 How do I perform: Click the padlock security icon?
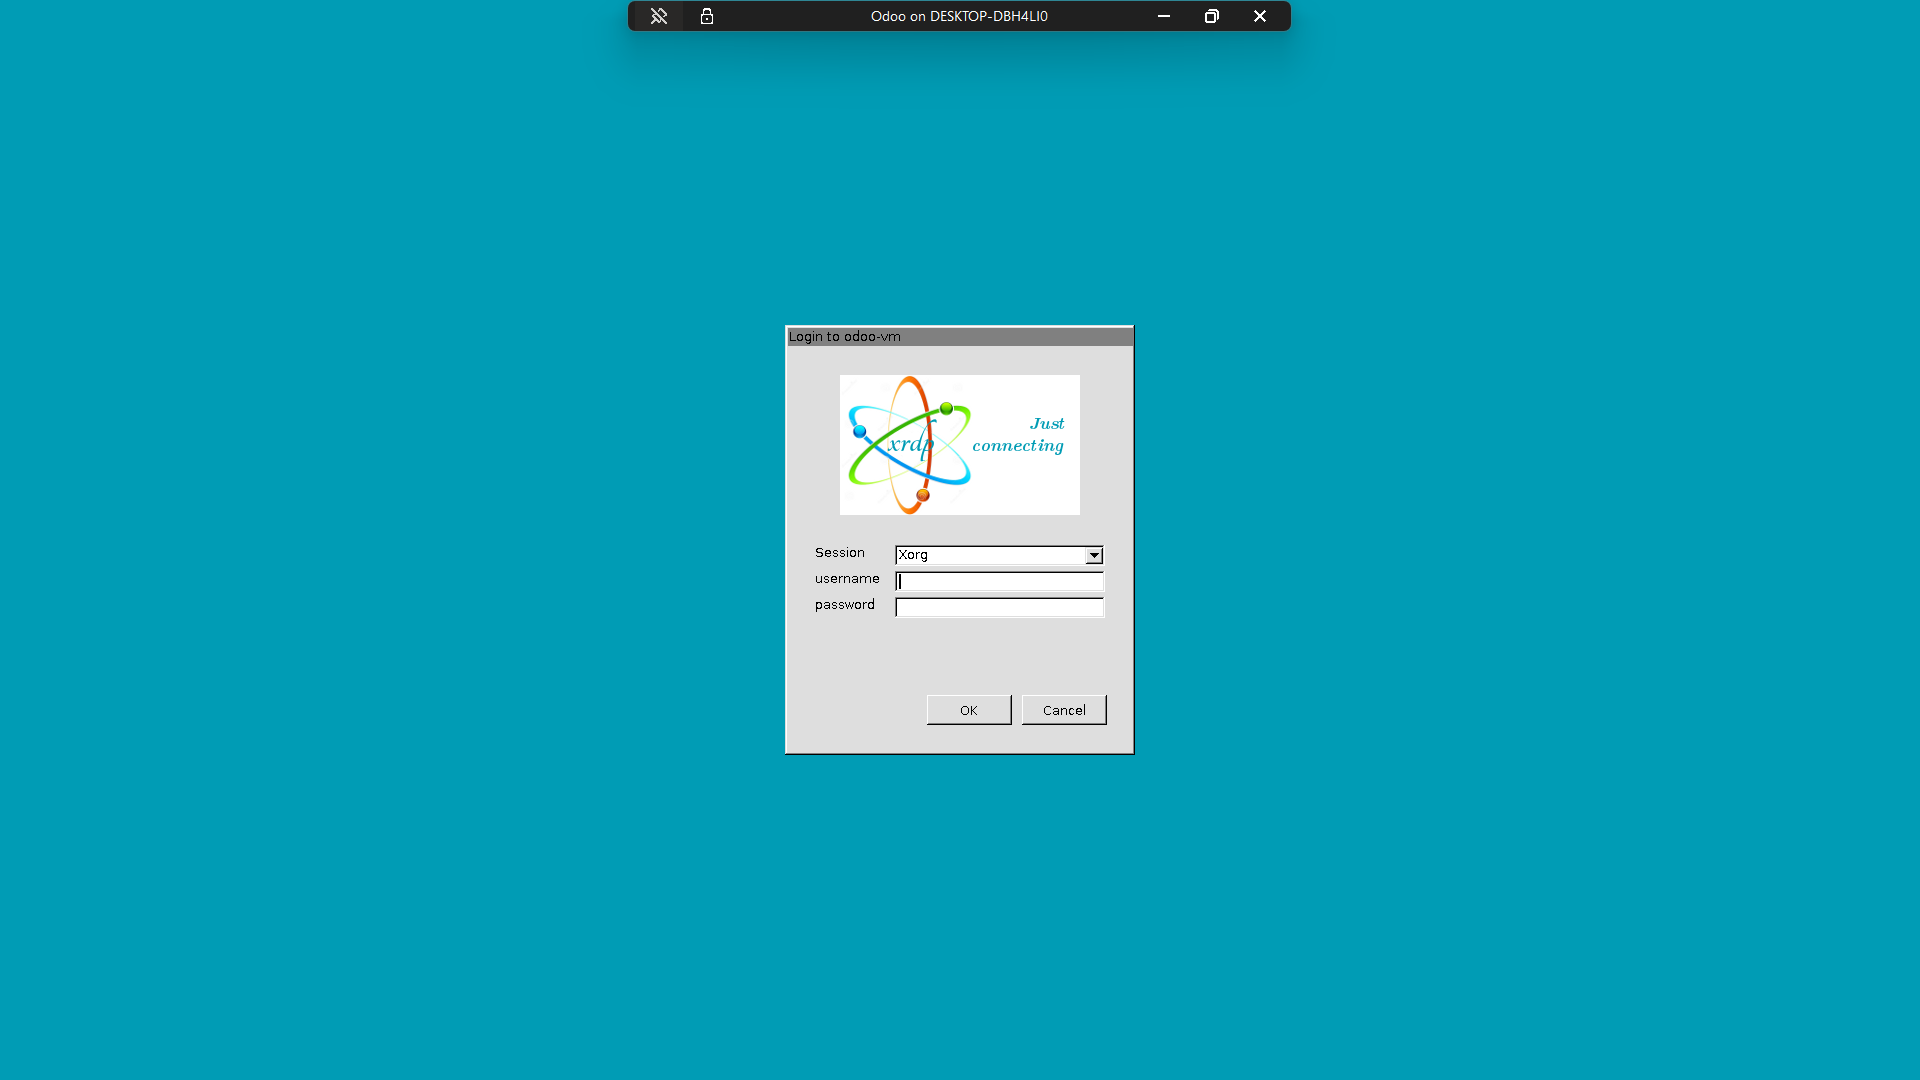pos(707,16)
